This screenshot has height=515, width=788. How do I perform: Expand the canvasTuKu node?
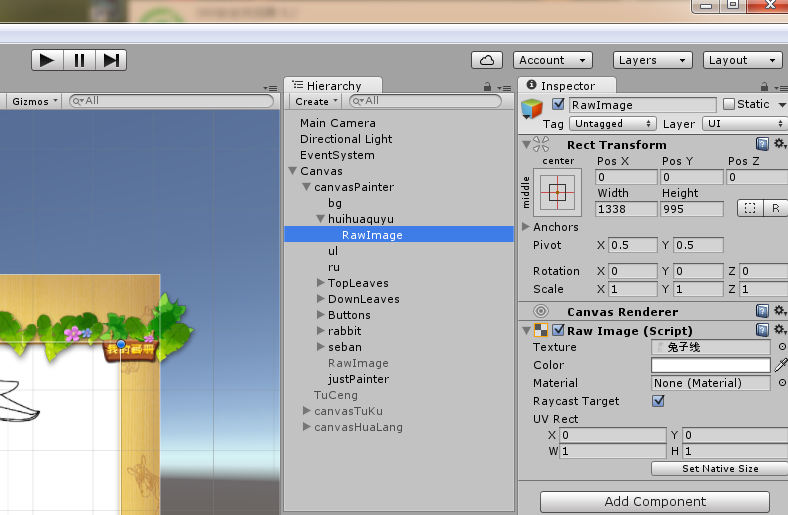[307, 411]
